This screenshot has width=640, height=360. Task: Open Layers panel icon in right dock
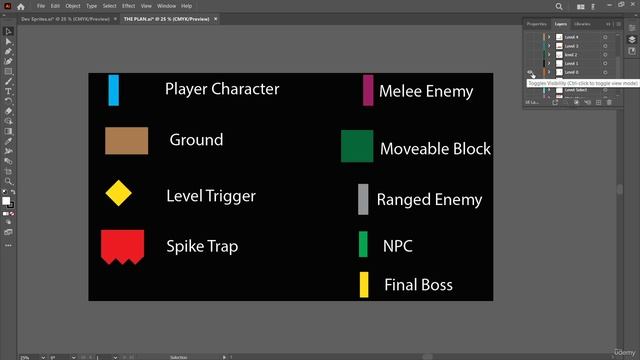pyautogui.click(x=632, y=39)
